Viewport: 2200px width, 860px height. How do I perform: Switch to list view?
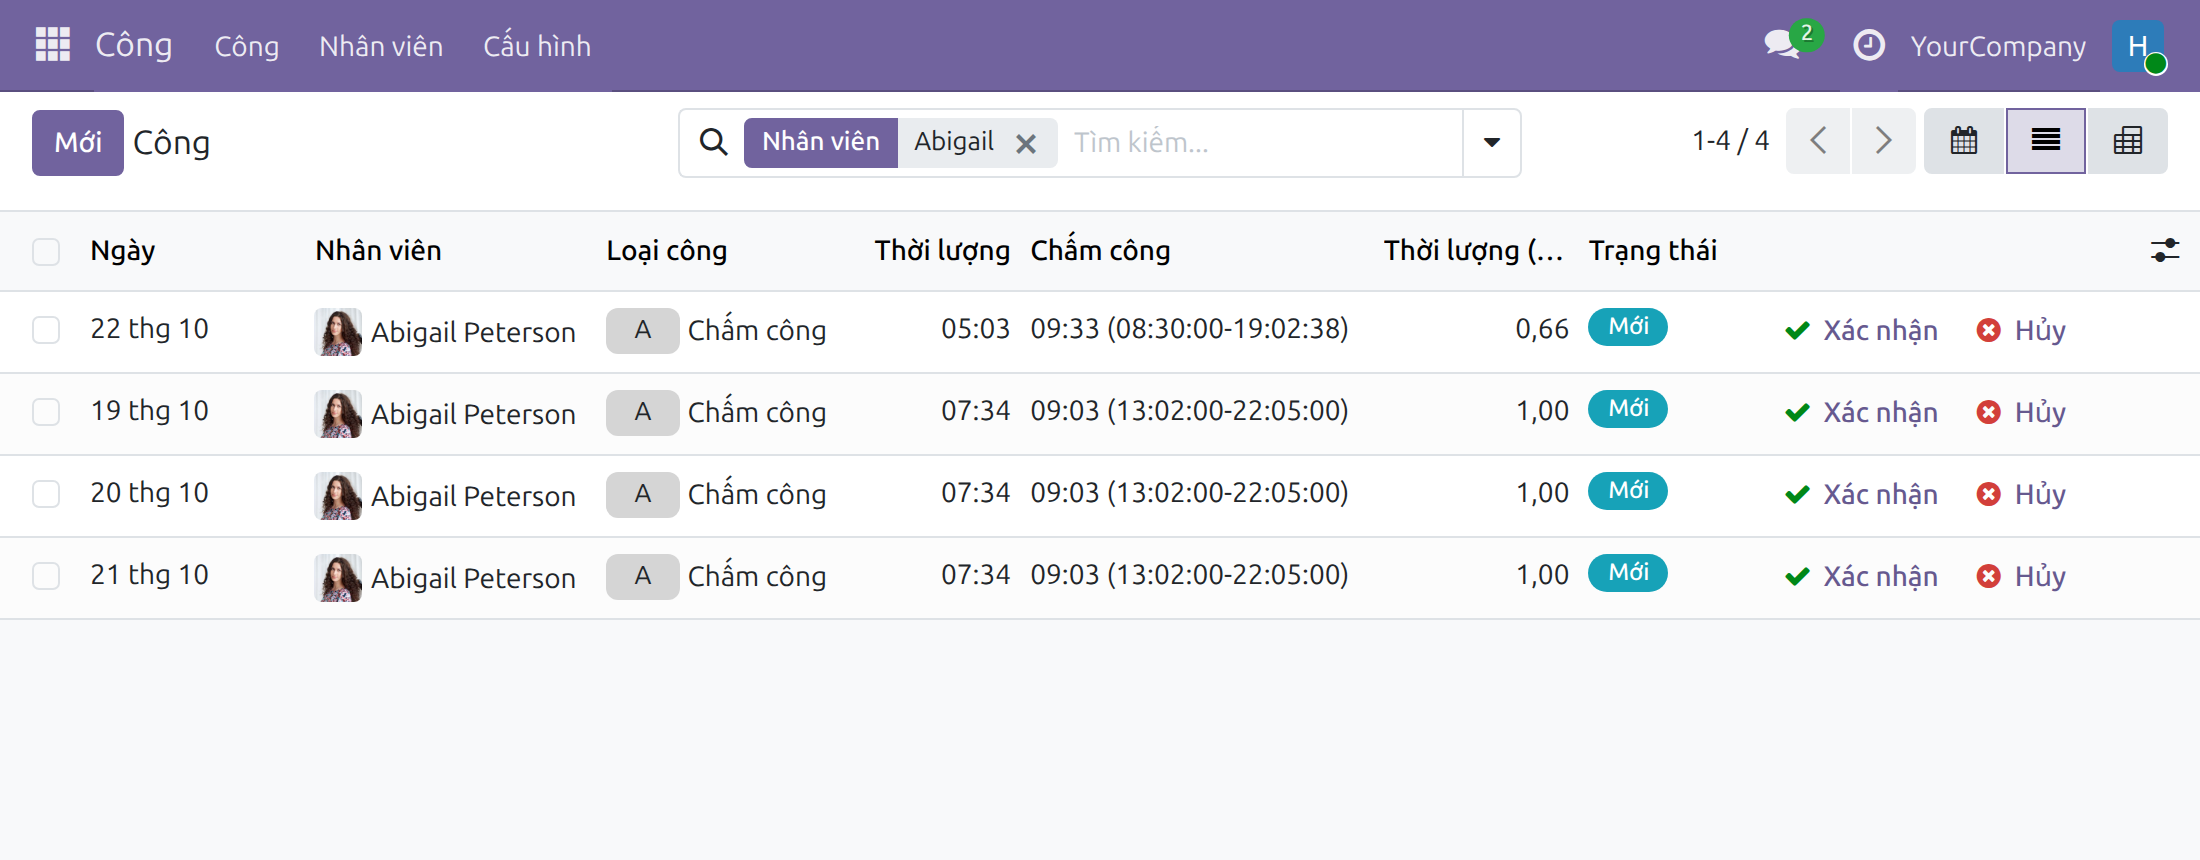2046,141
